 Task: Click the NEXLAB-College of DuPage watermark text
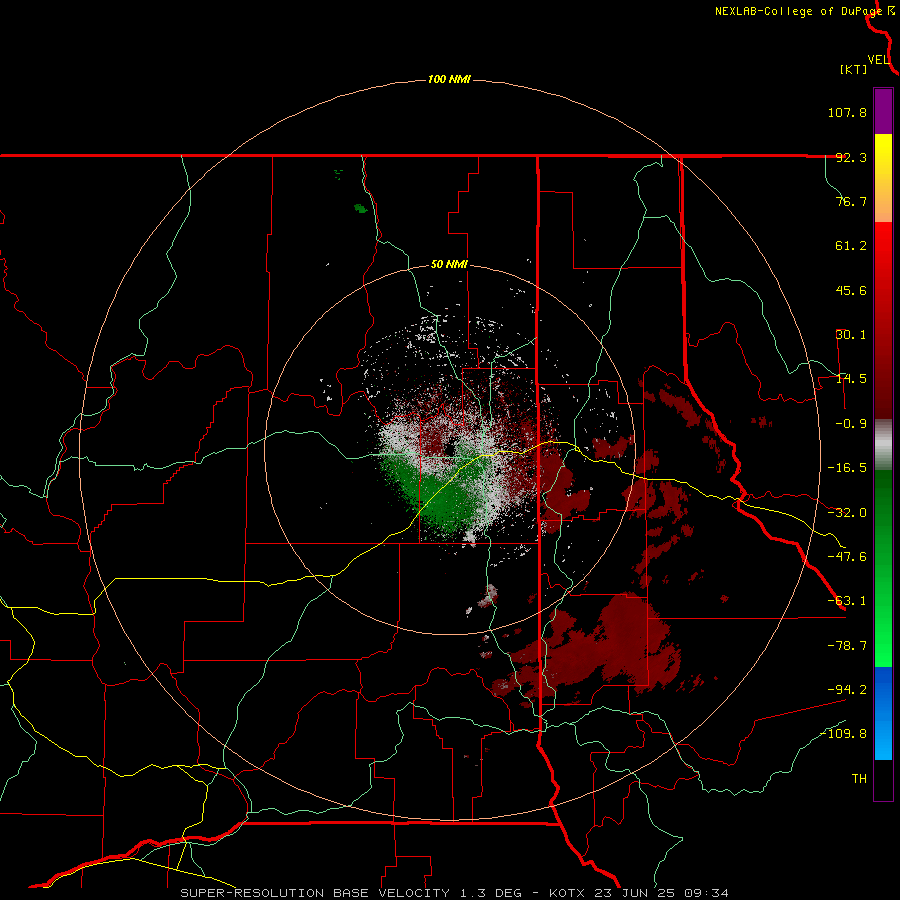798,11
